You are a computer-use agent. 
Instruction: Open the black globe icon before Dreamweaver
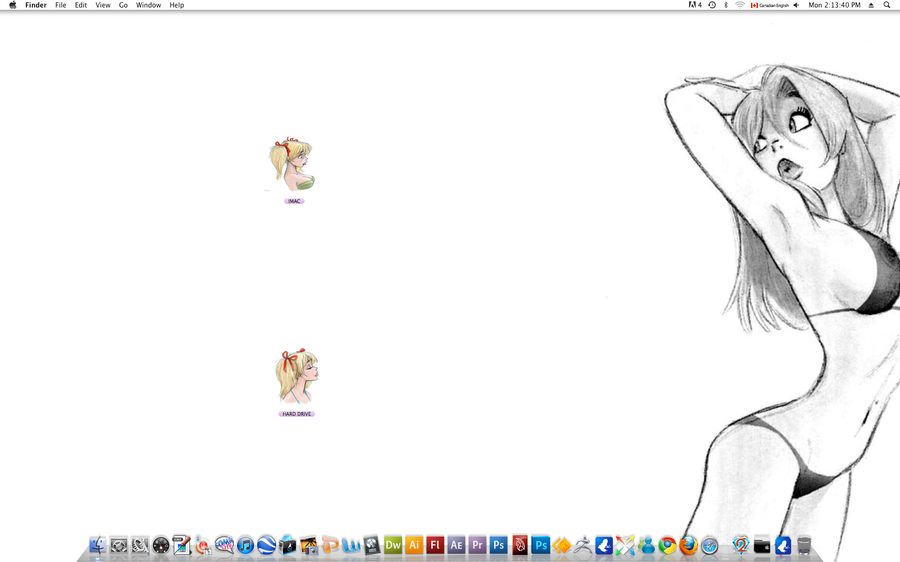tap(372, 545)
